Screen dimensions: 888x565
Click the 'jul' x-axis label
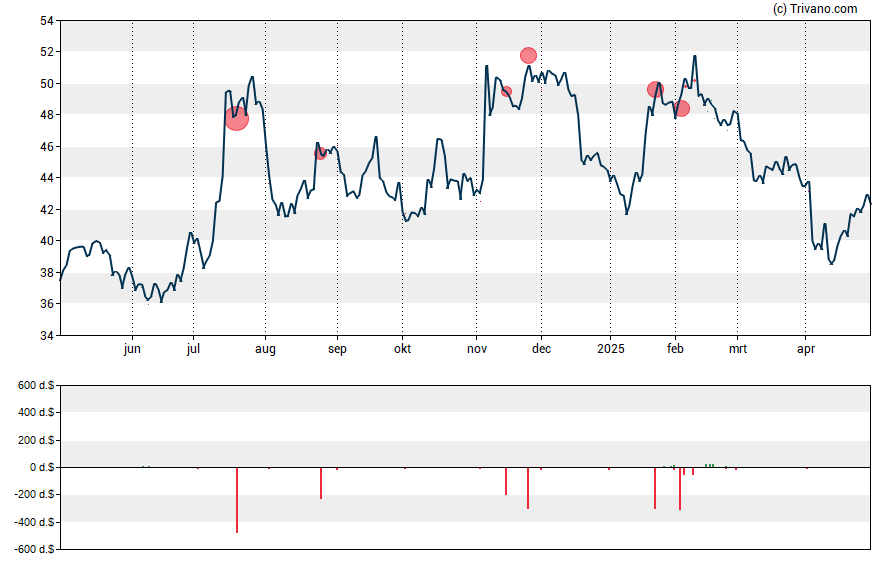(x=193, y=349)
